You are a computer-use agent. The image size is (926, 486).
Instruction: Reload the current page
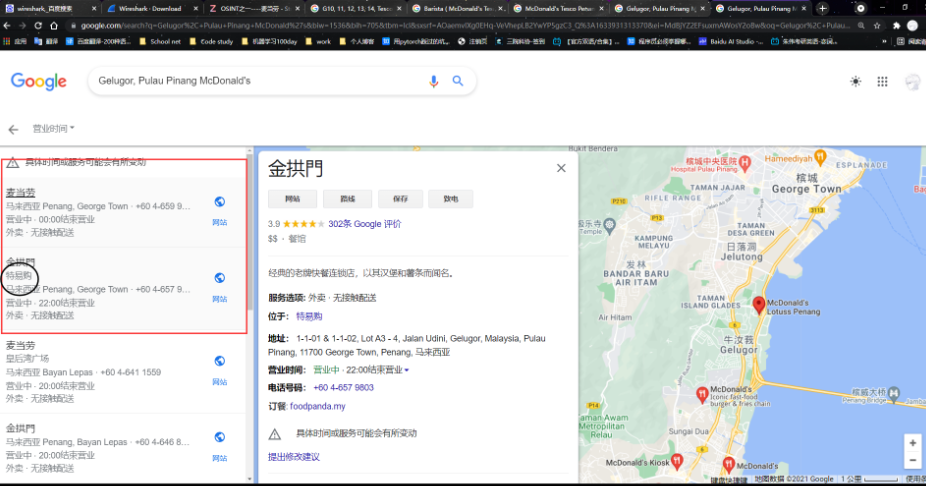[x=38, y=26]
